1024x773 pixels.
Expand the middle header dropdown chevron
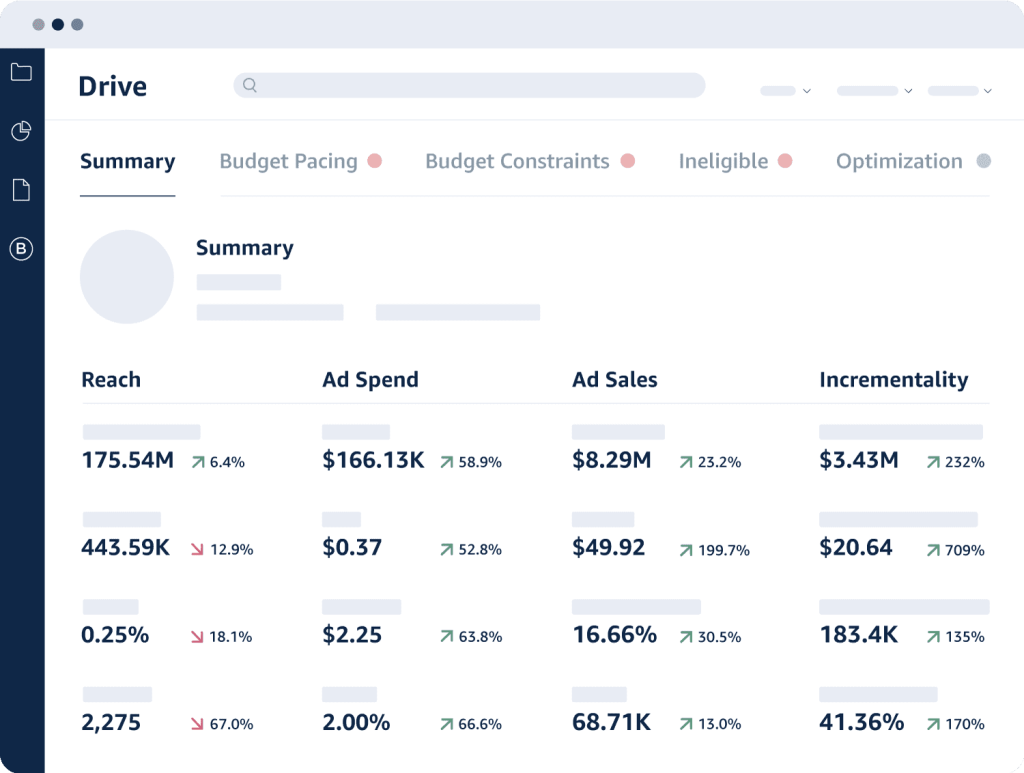[x=908, y=91]
